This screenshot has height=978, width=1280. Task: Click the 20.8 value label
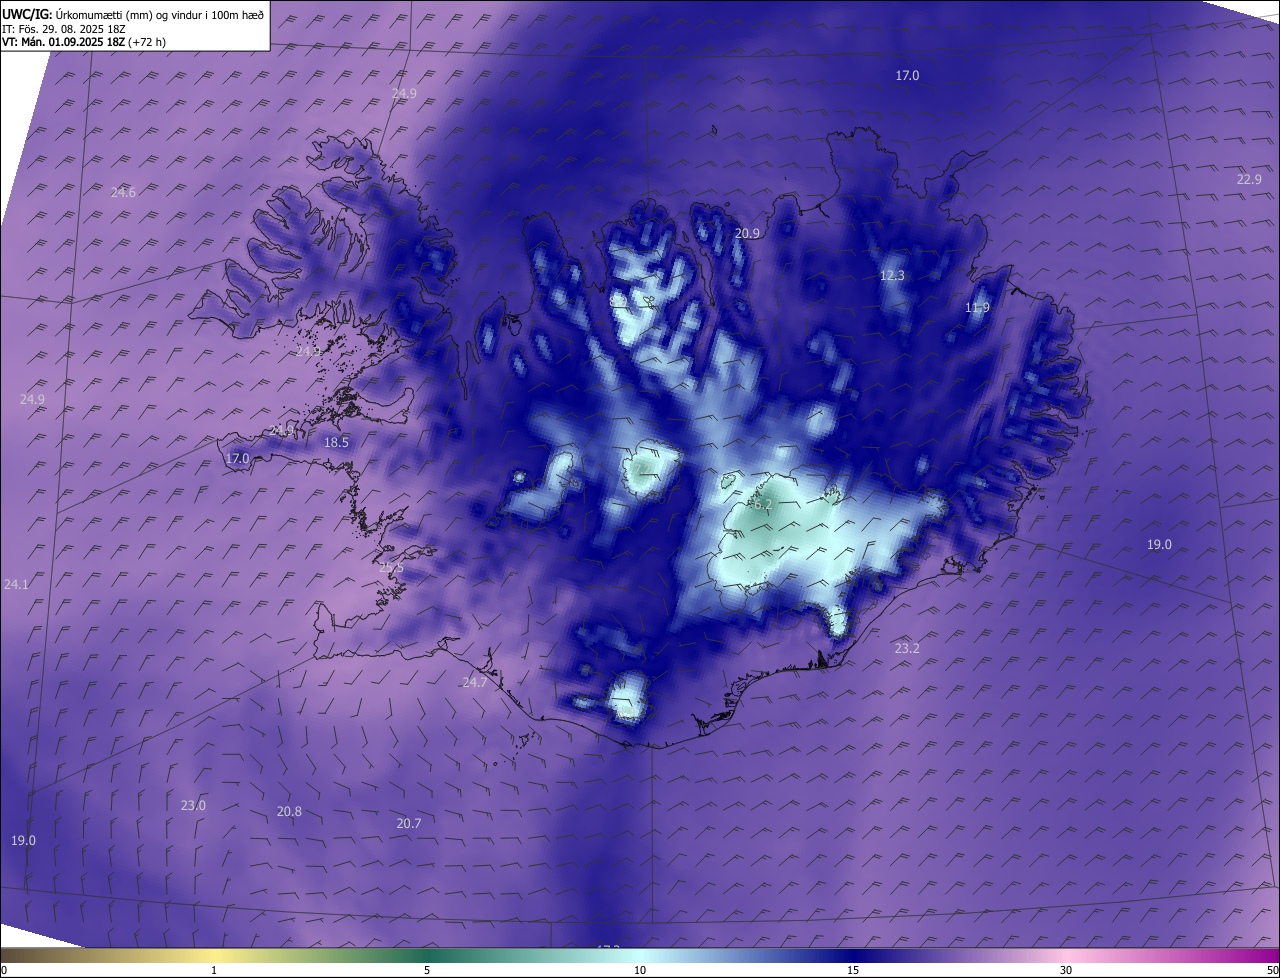(289, 811)
